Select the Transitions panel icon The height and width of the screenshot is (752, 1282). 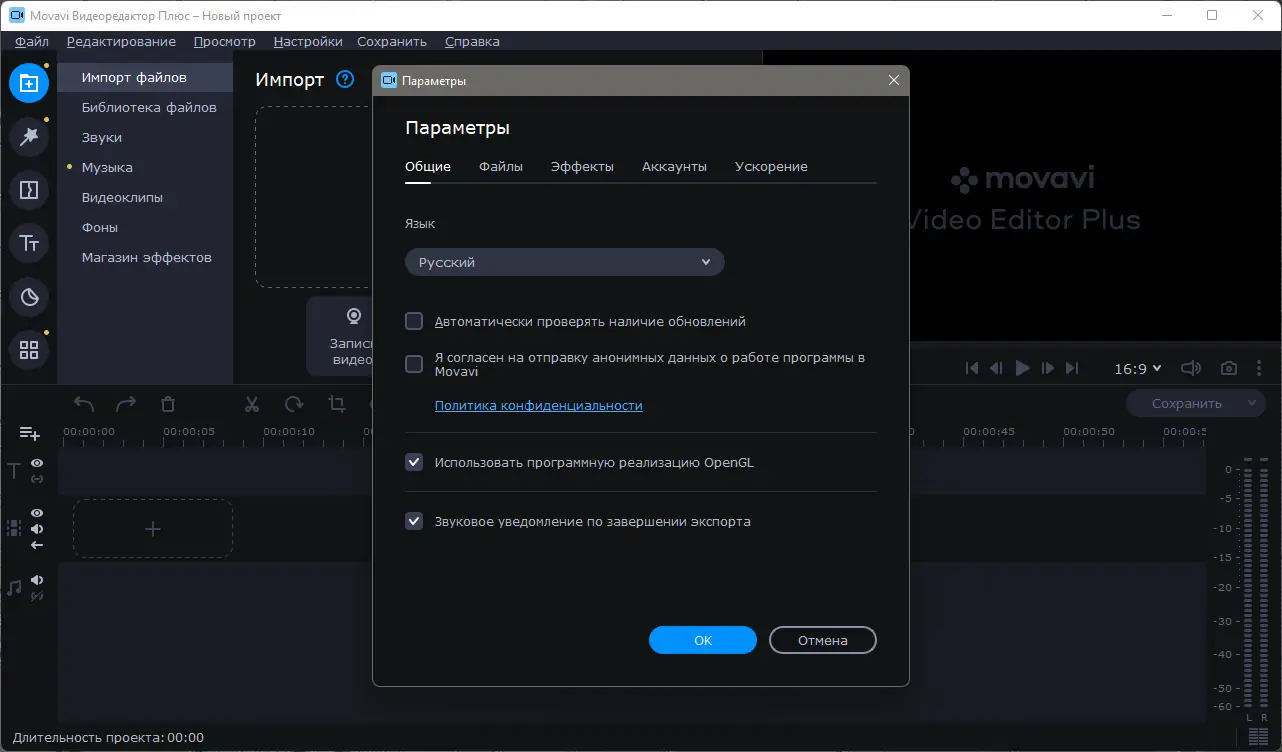pos(28,188)
